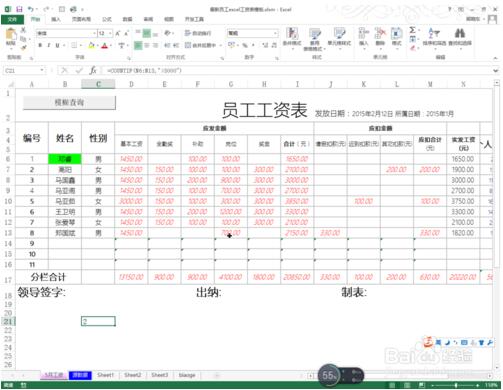Click the Decrease Font Size icon
This screenshot has height=390, width=503.
(x=126, y=33)
